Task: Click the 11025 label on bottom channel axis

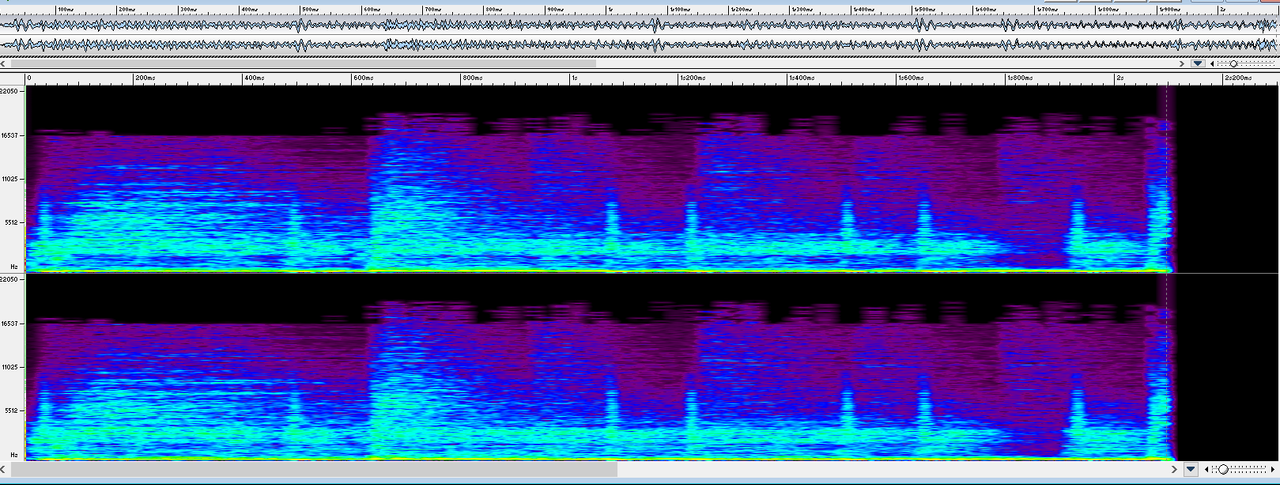Action: (x=9, y=367)
